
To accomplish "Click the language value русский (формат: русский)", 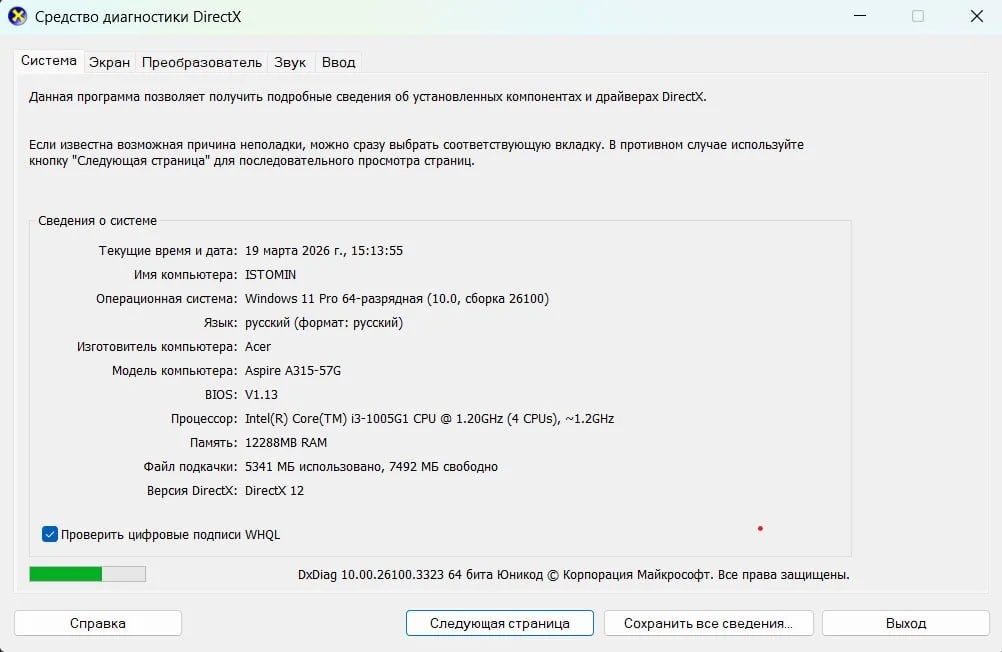I will 324,323.
